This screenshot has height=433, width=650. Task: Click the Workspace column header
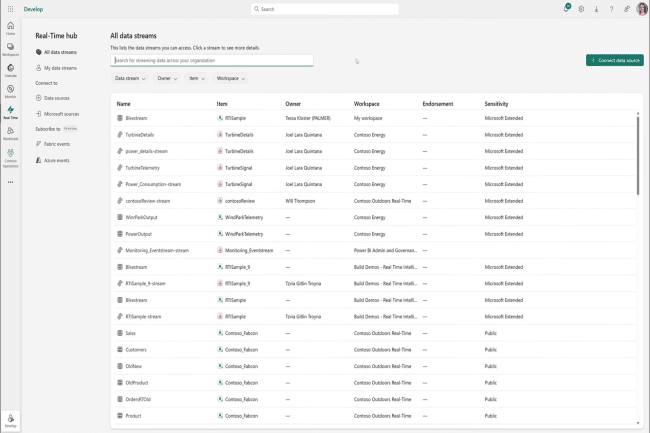pos(366,104)
